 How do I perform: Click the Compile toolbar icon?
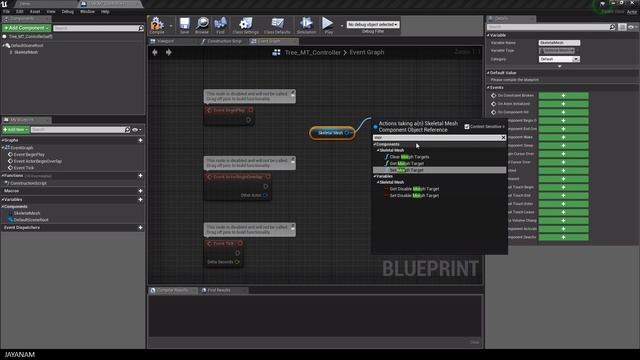click(157, 25)
